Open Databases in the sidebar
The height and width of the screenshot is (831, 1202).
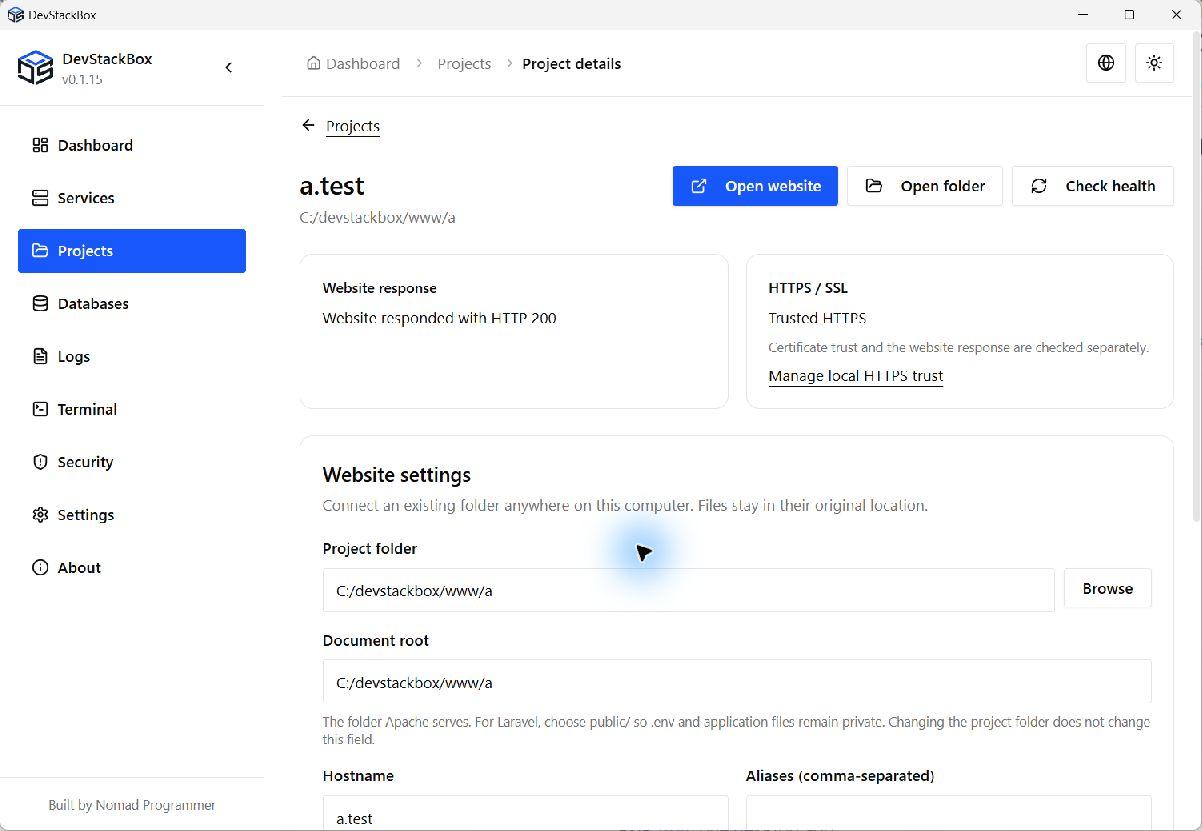tap(132, 304)
